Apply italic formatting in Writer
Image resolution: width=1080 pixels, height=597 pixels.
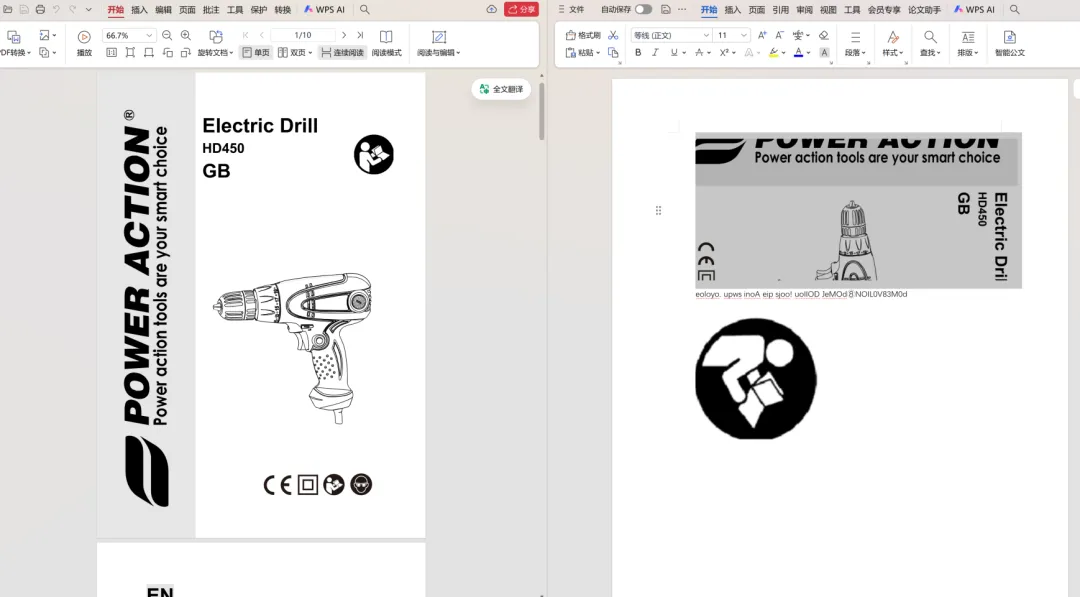(x=655, y=52)
